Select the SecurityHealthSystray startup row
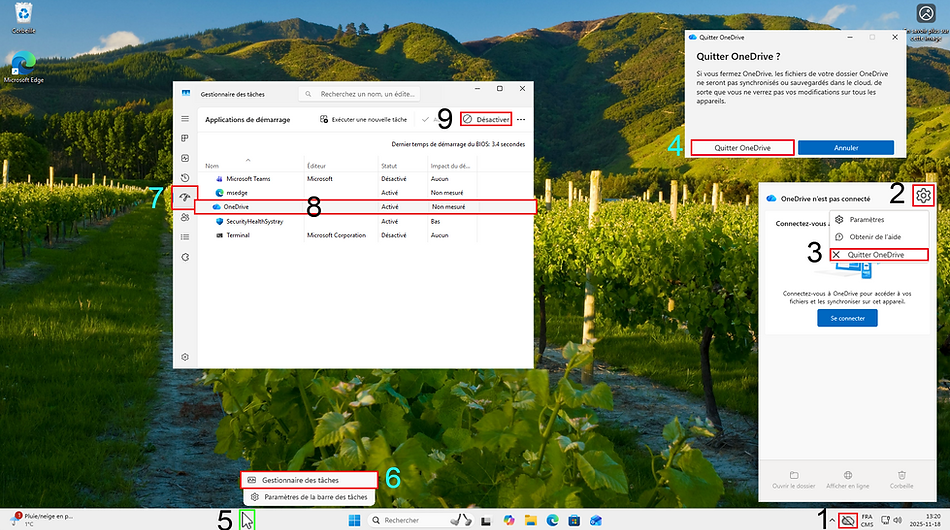Screen dimensions: 950x530 (x=365, y=221)
